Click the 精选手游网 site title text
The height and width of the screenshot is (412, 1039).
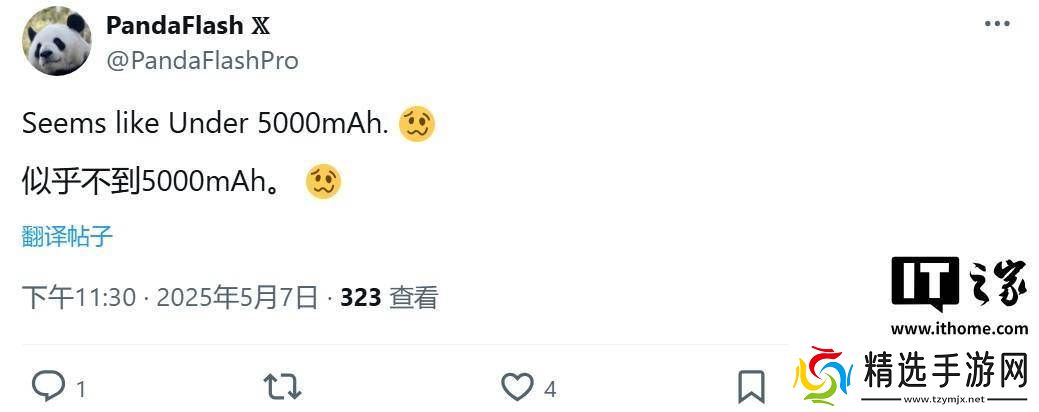(944, 370)
